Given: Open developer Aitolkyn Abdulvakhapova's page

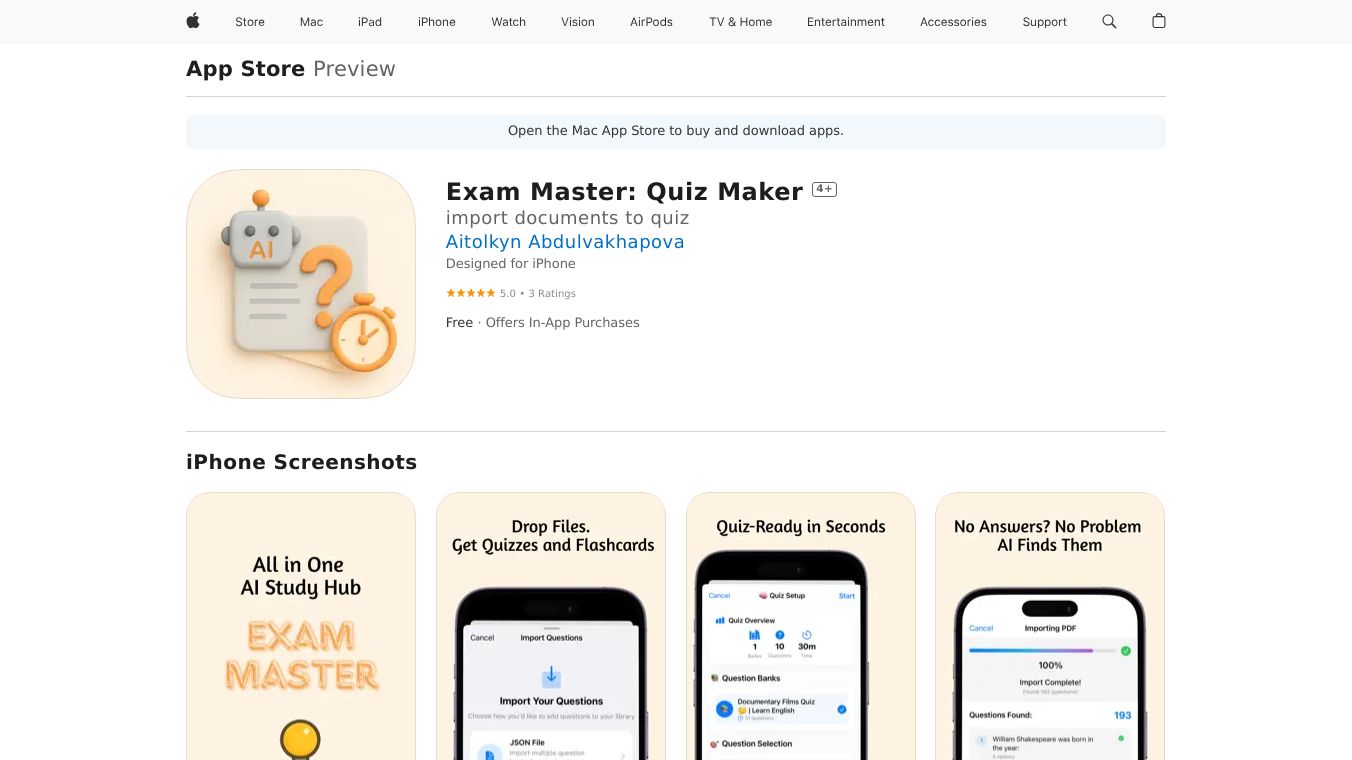Looking at the screenshot, I should point(565,242).
